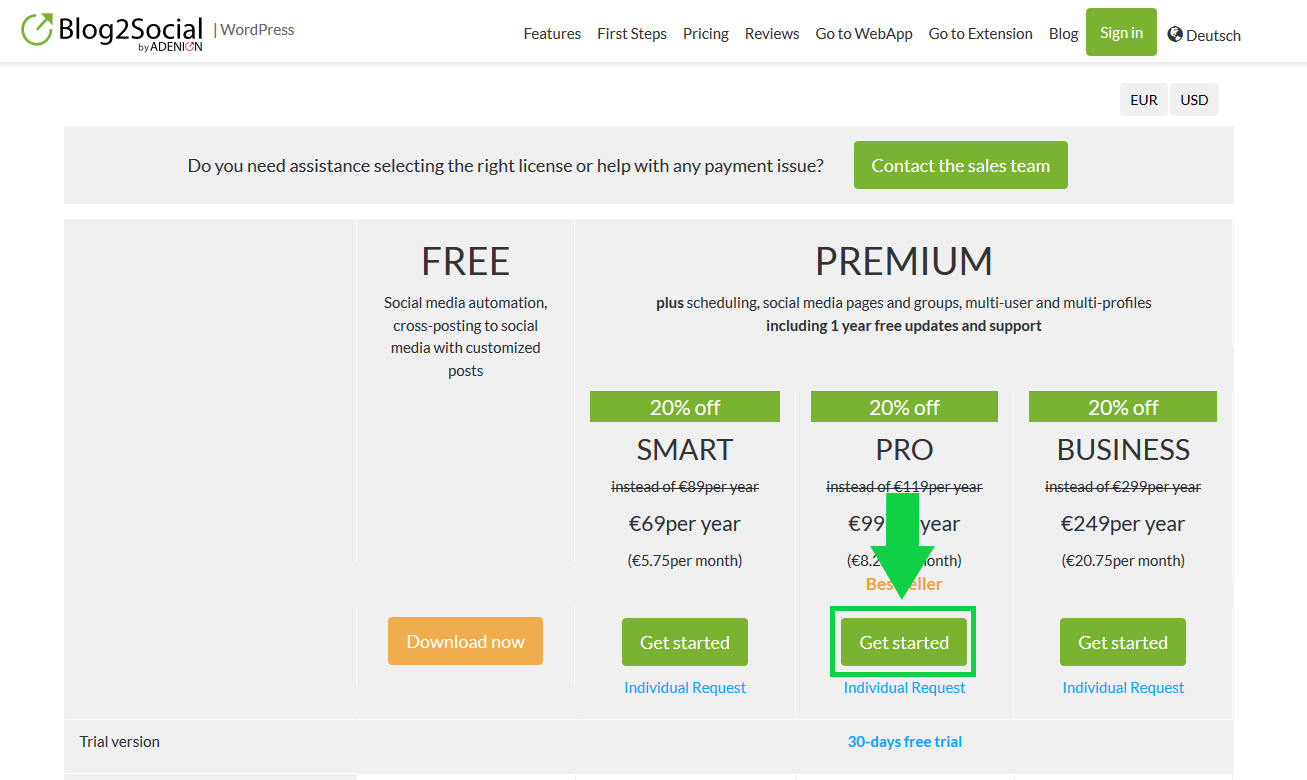Click the Blog2Social logo
1307x780 pixels.
pos(112,32)
